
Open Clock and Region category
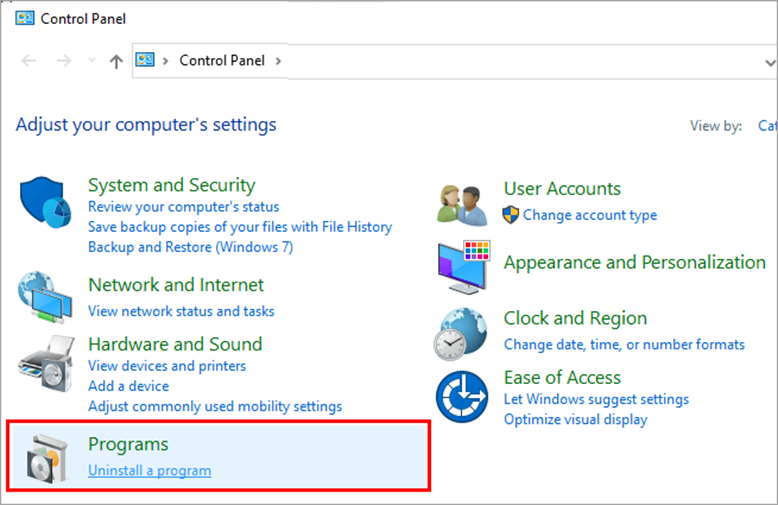[x=576, y=318]
